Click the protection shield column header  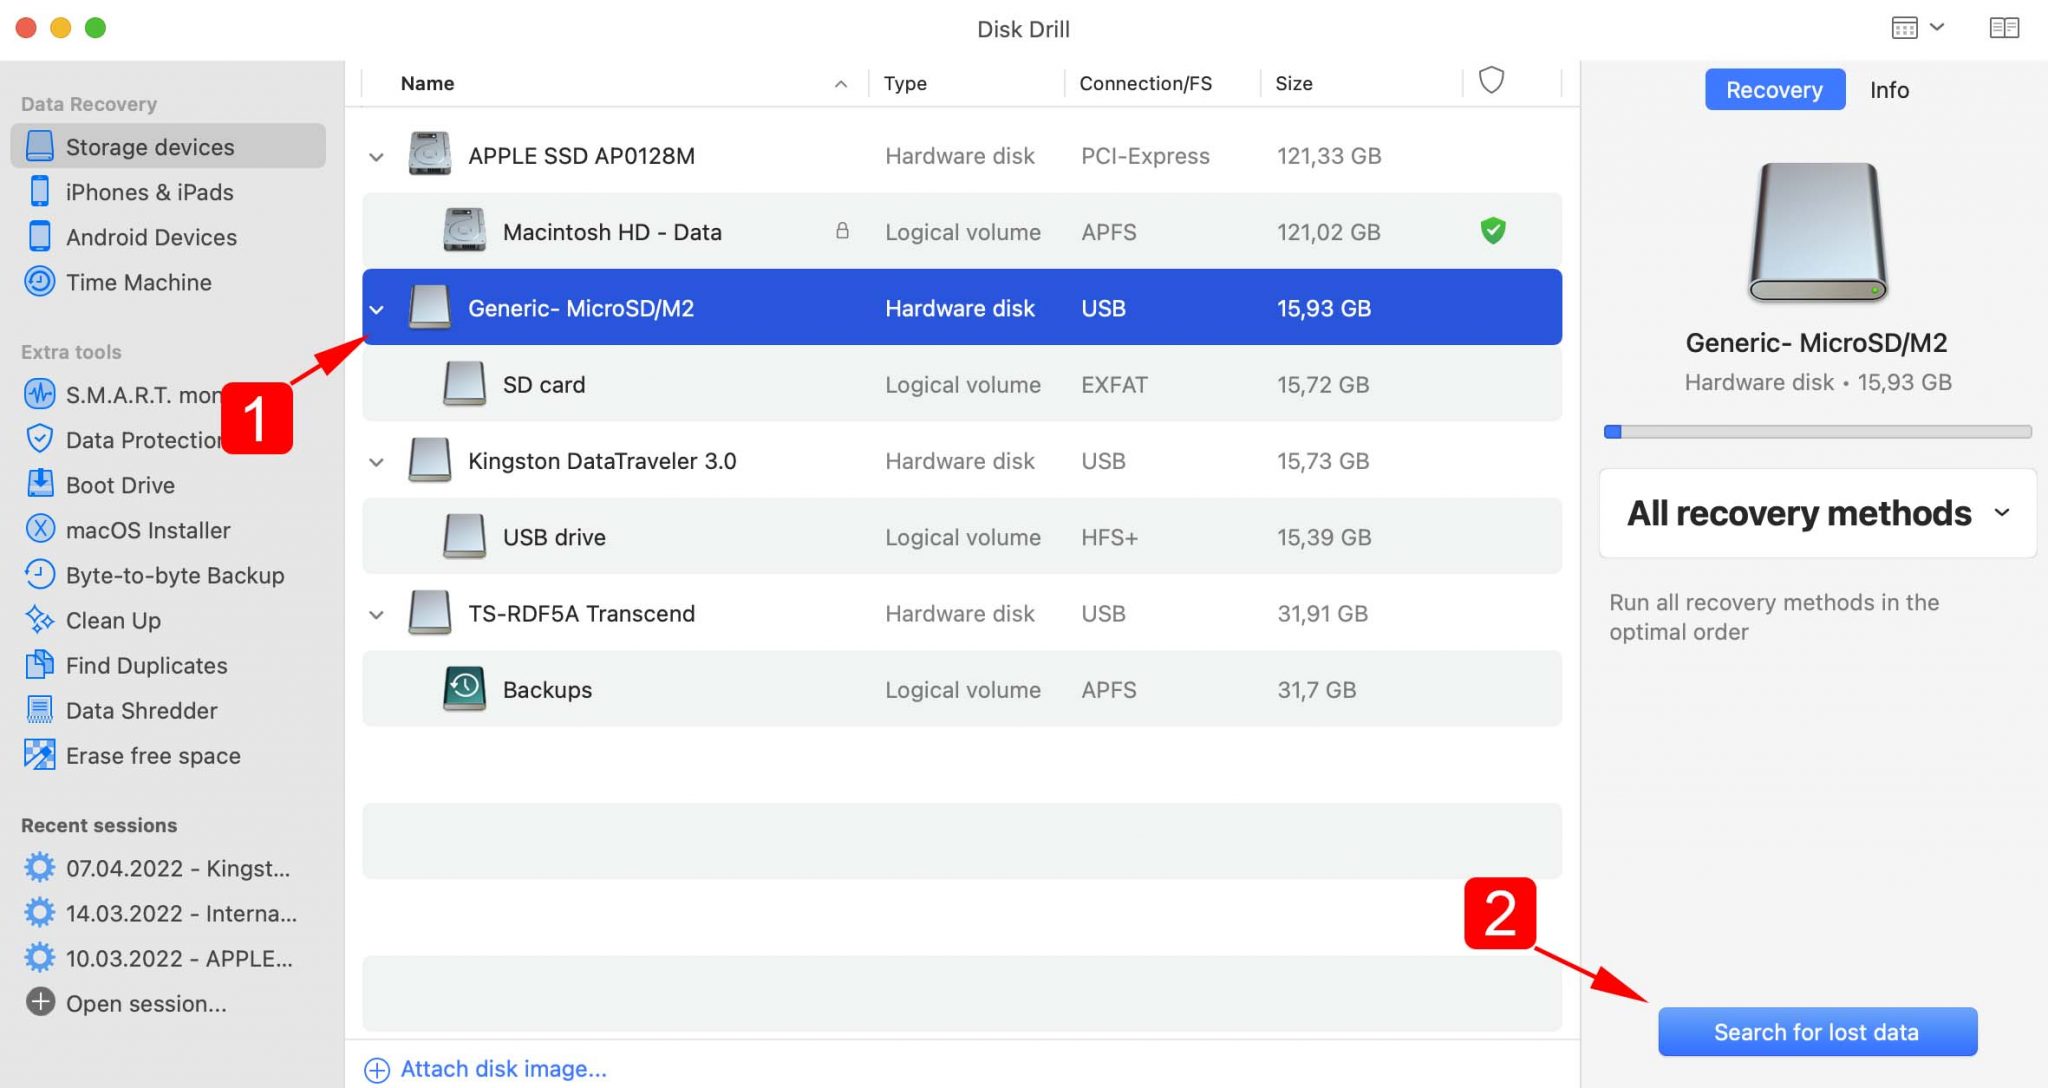pos(1491,80)
